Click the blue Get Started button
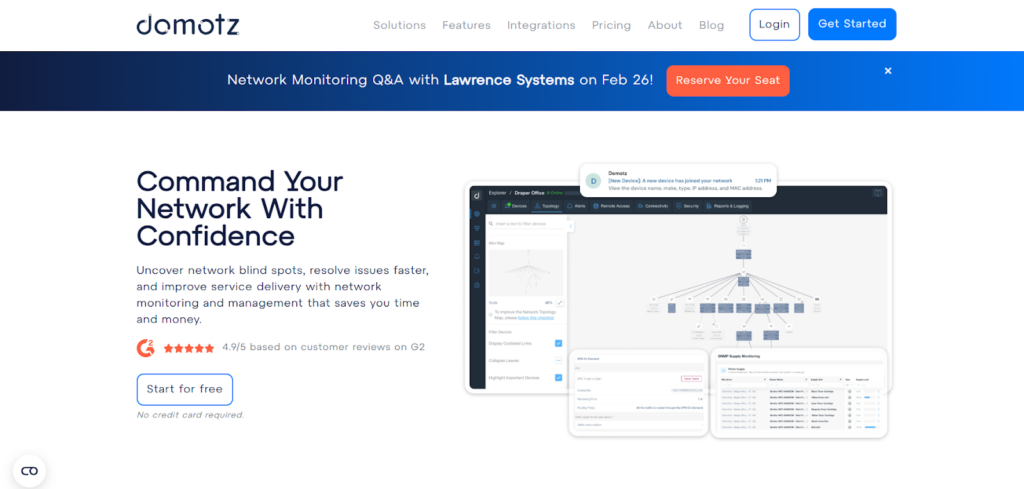This screenshot has width=1024, height=489. point(852,24)
